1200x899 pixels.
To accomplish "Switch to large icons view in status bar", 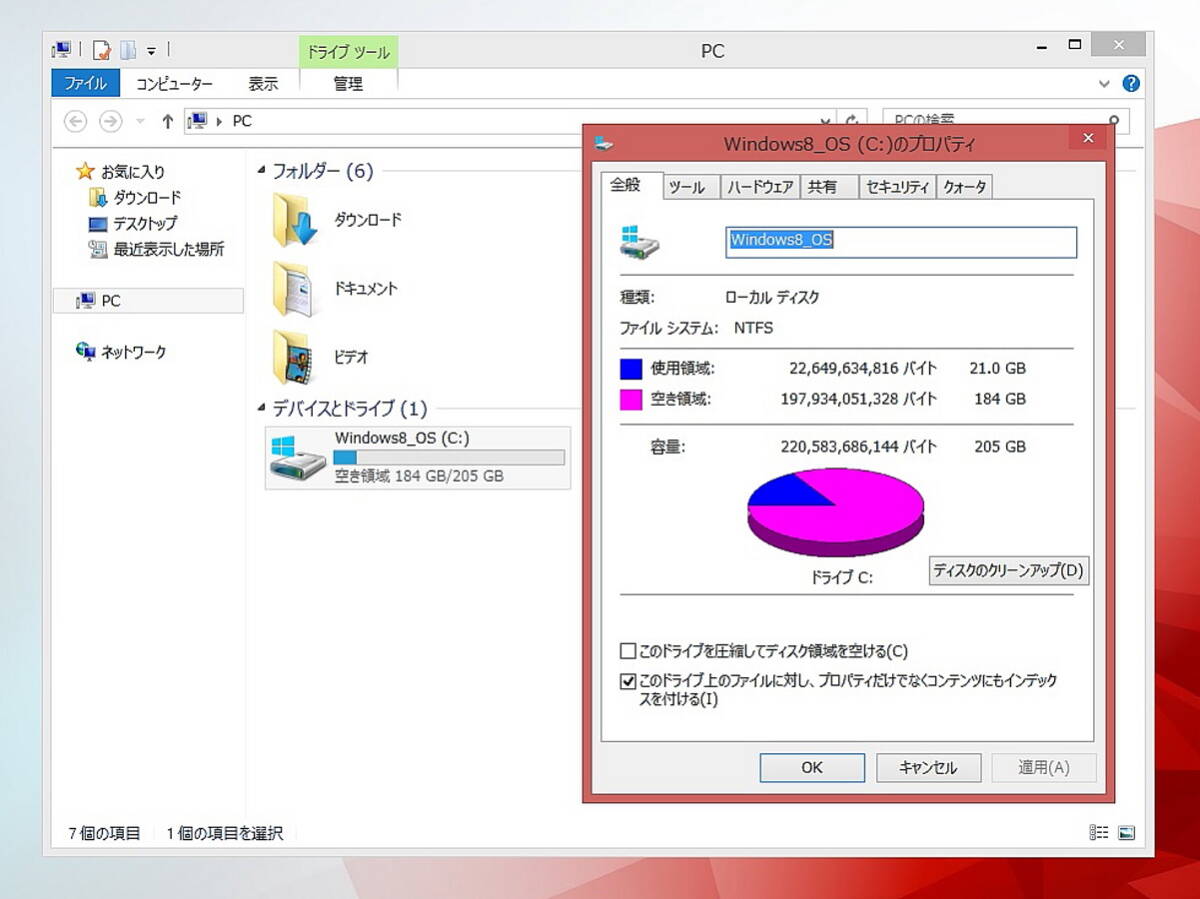I will (x=1126, y=832).
